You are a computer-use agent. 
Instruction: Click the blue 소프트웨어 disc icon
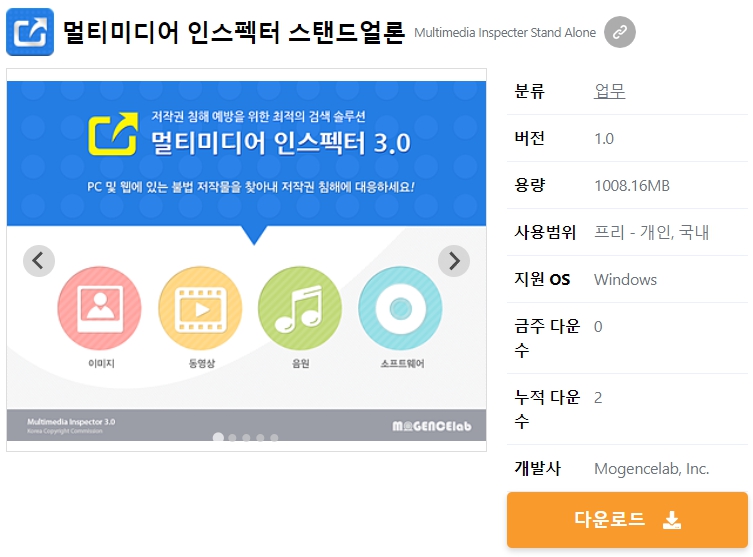(400, 308)
